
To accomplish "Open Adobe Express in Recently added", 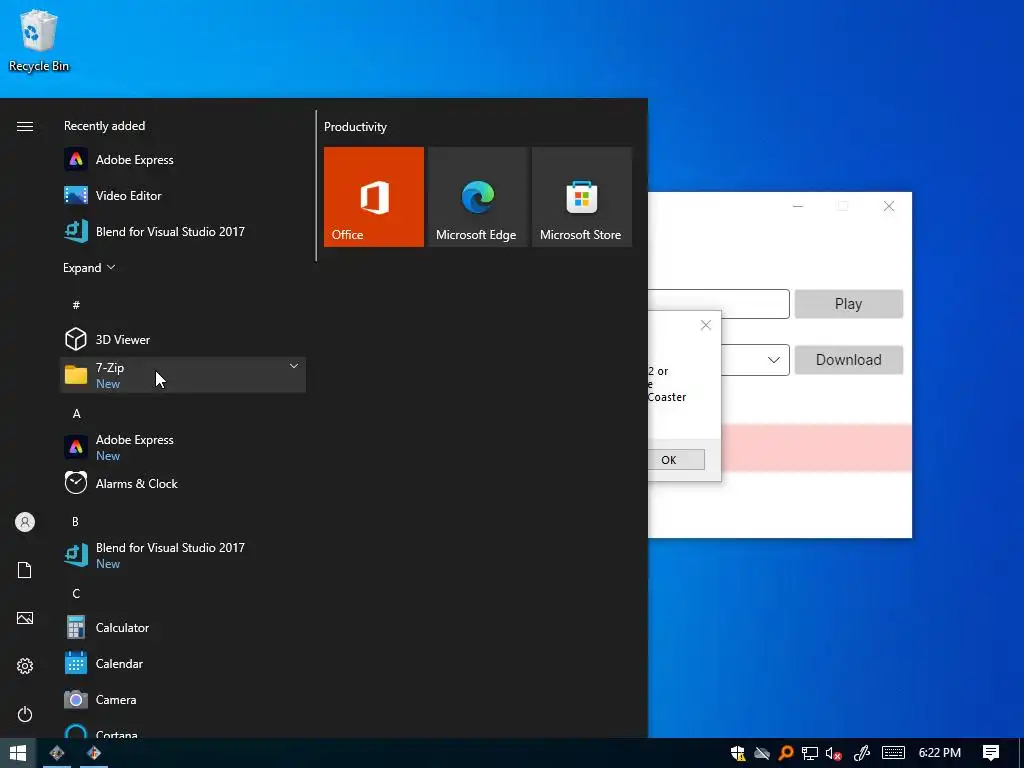I will pos(183,159).
